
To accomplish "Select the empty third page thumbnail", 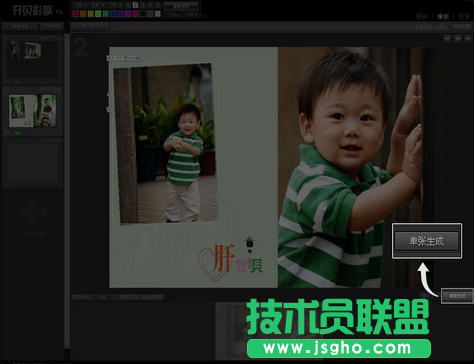I will [32, 163].
